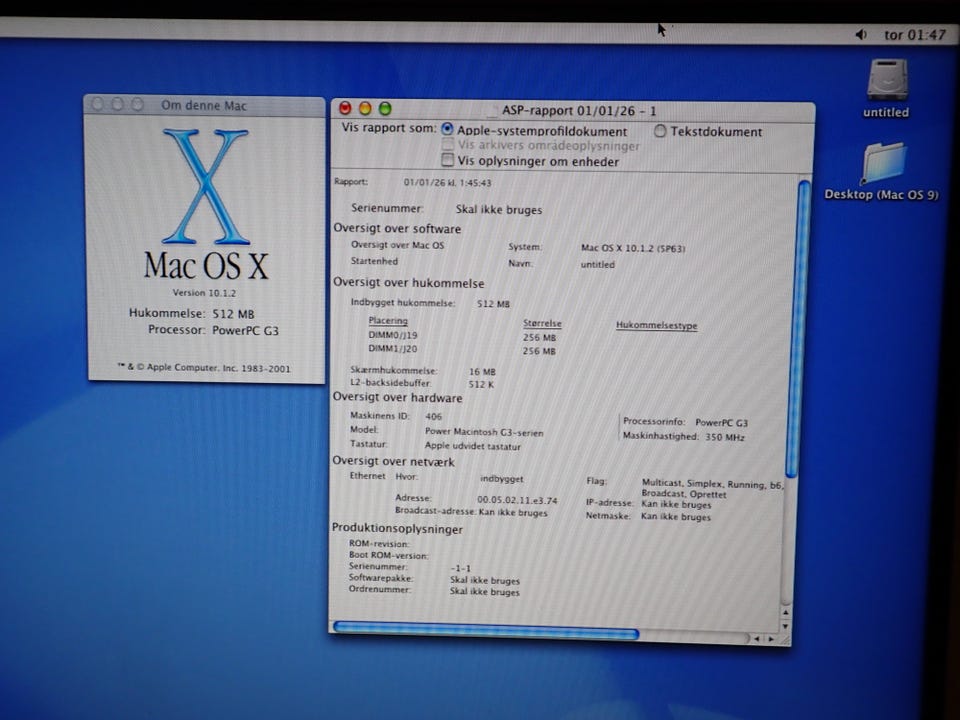Select Tekstdokument radio button
The image size is (960, 720).
click(659, 130)
